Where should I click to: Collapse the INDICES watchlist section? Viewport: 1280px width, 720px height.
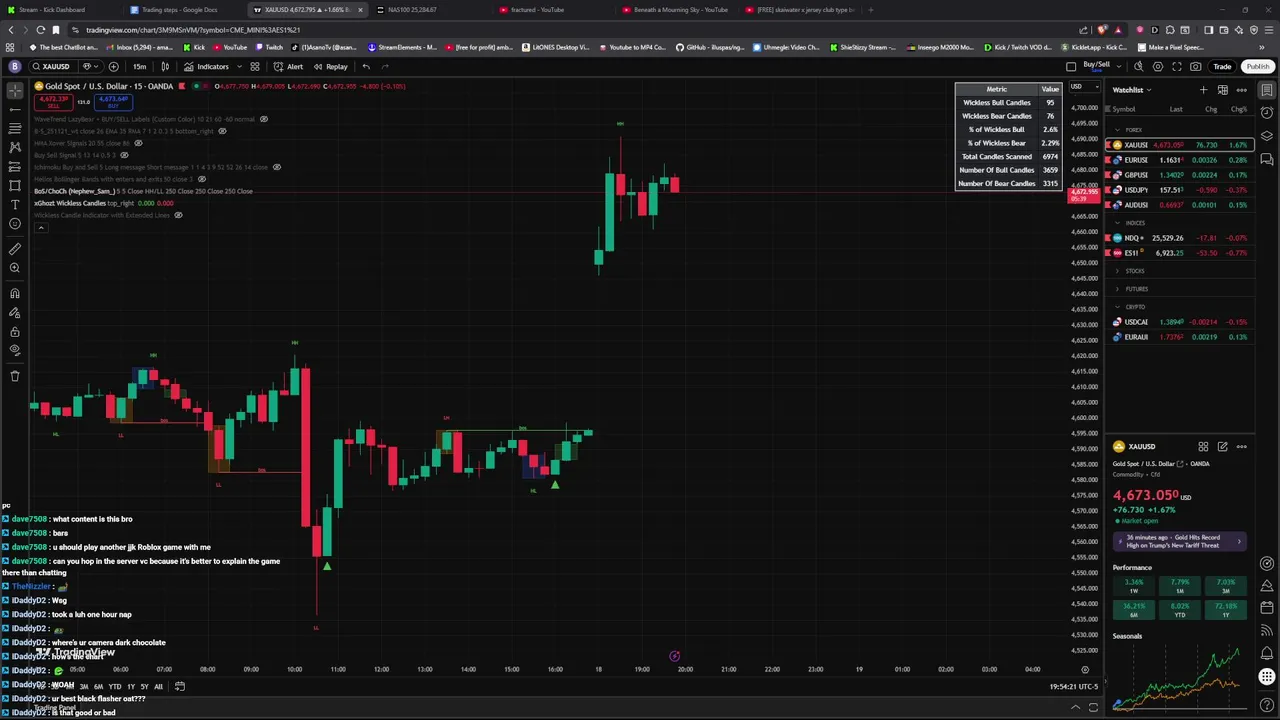(1117, 223)
